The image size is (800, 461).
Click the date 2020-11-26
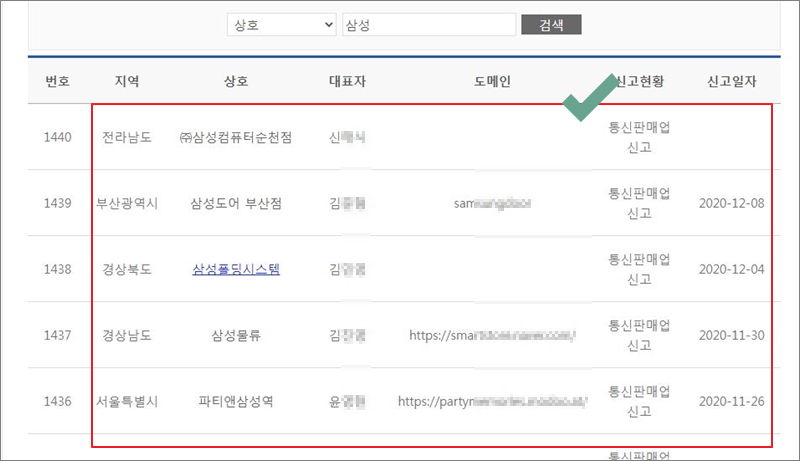tap(731, 401)
